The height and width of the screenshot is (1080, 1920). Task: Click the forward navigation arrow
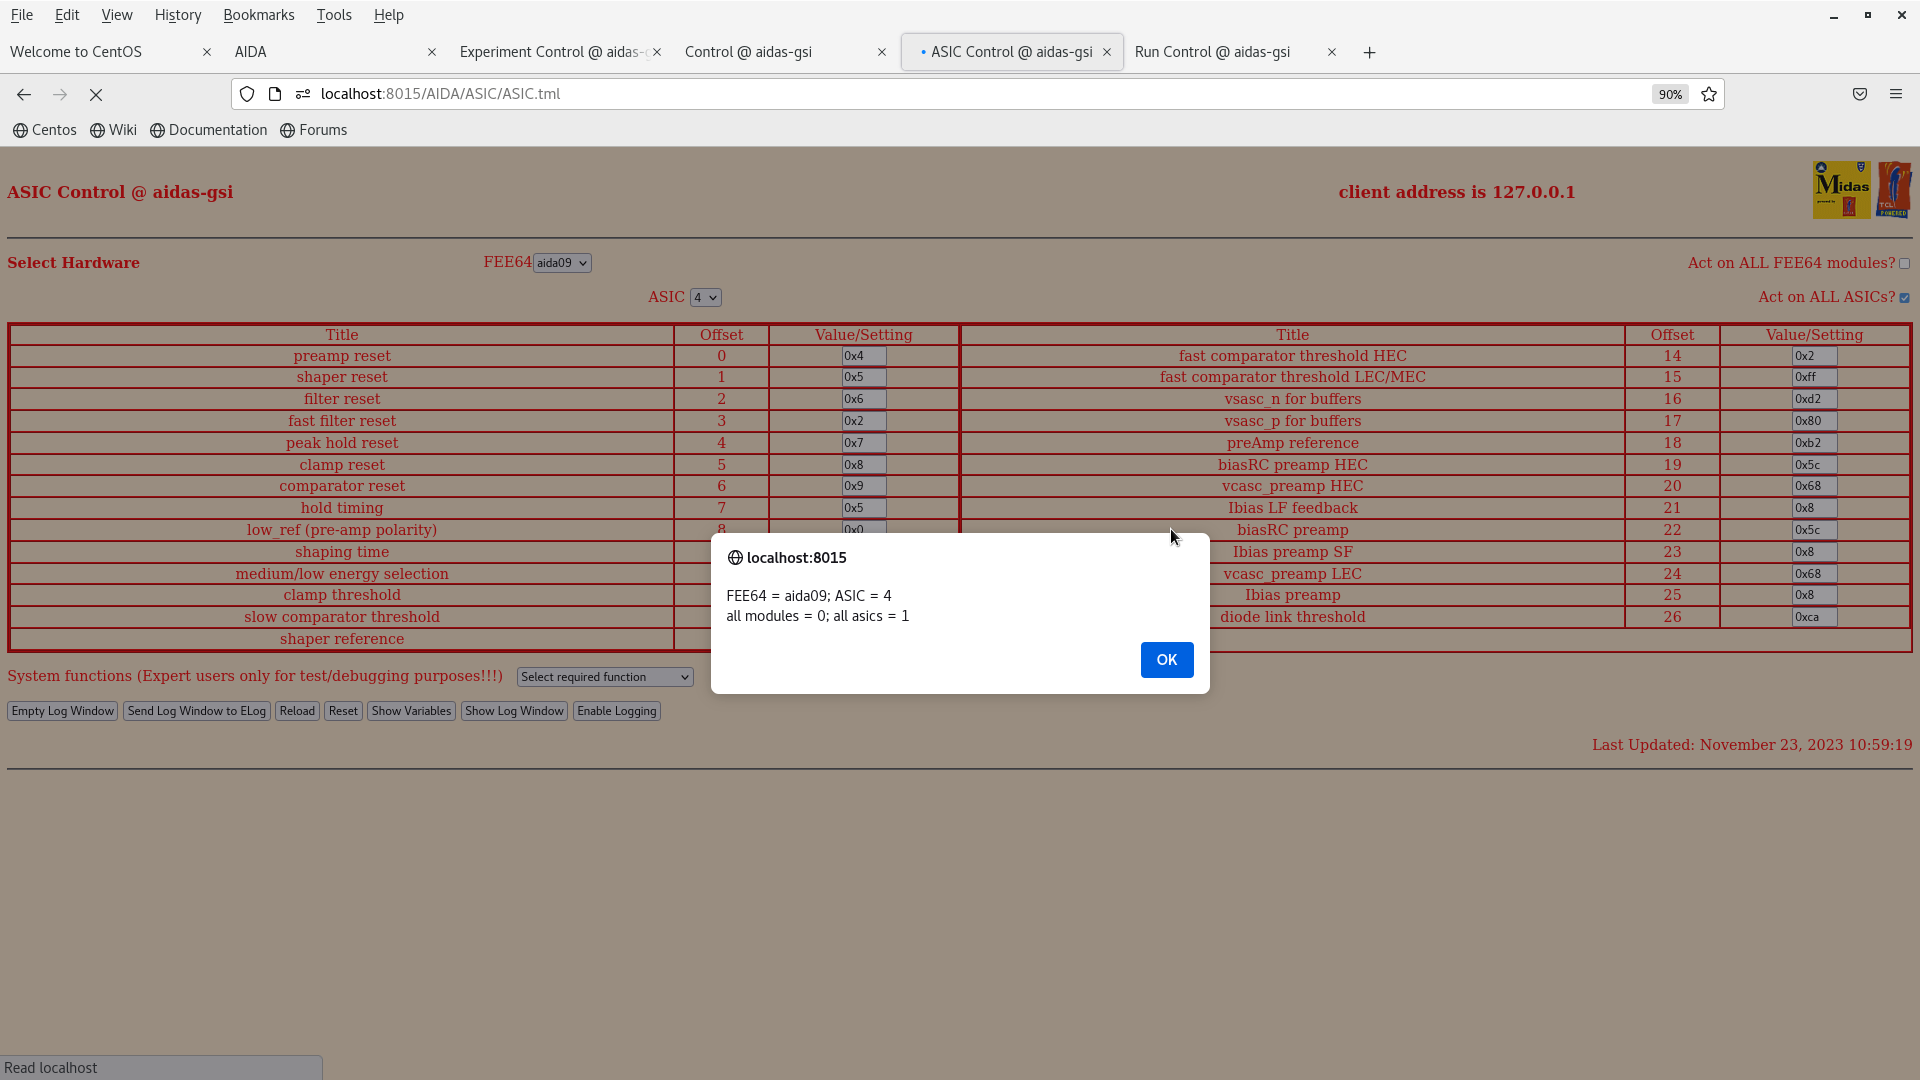[x=59, y=94]
